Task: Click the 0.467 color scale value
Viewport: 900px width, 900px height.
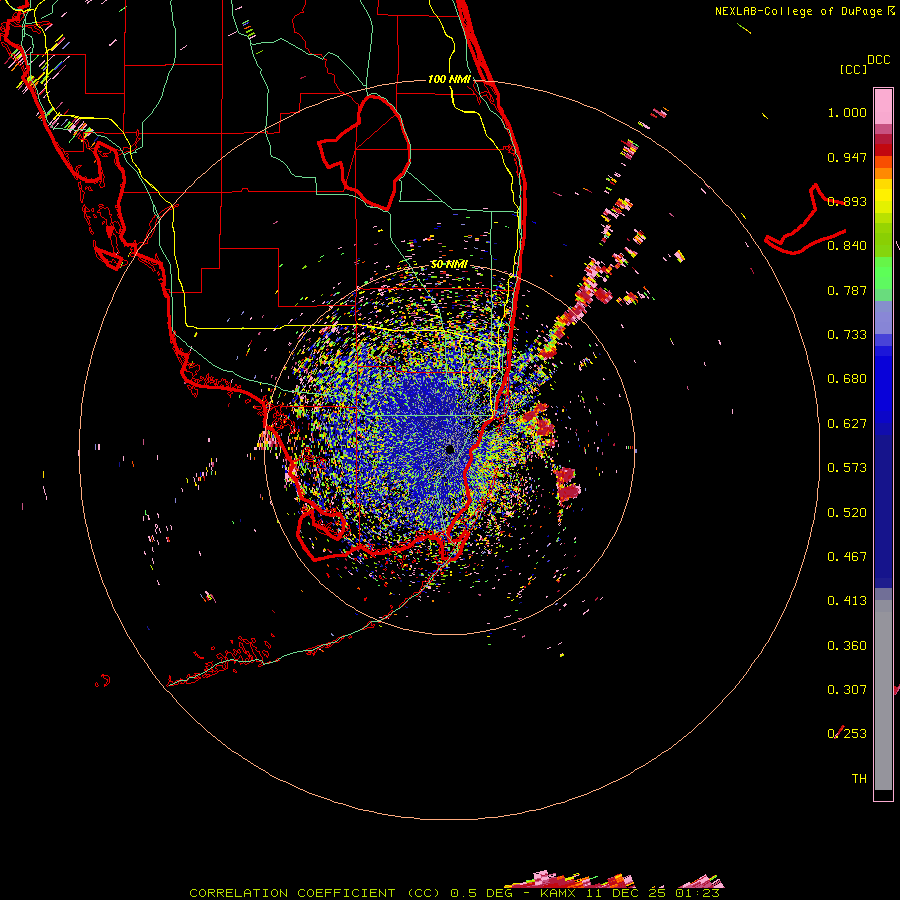Action: click(847, 557)
